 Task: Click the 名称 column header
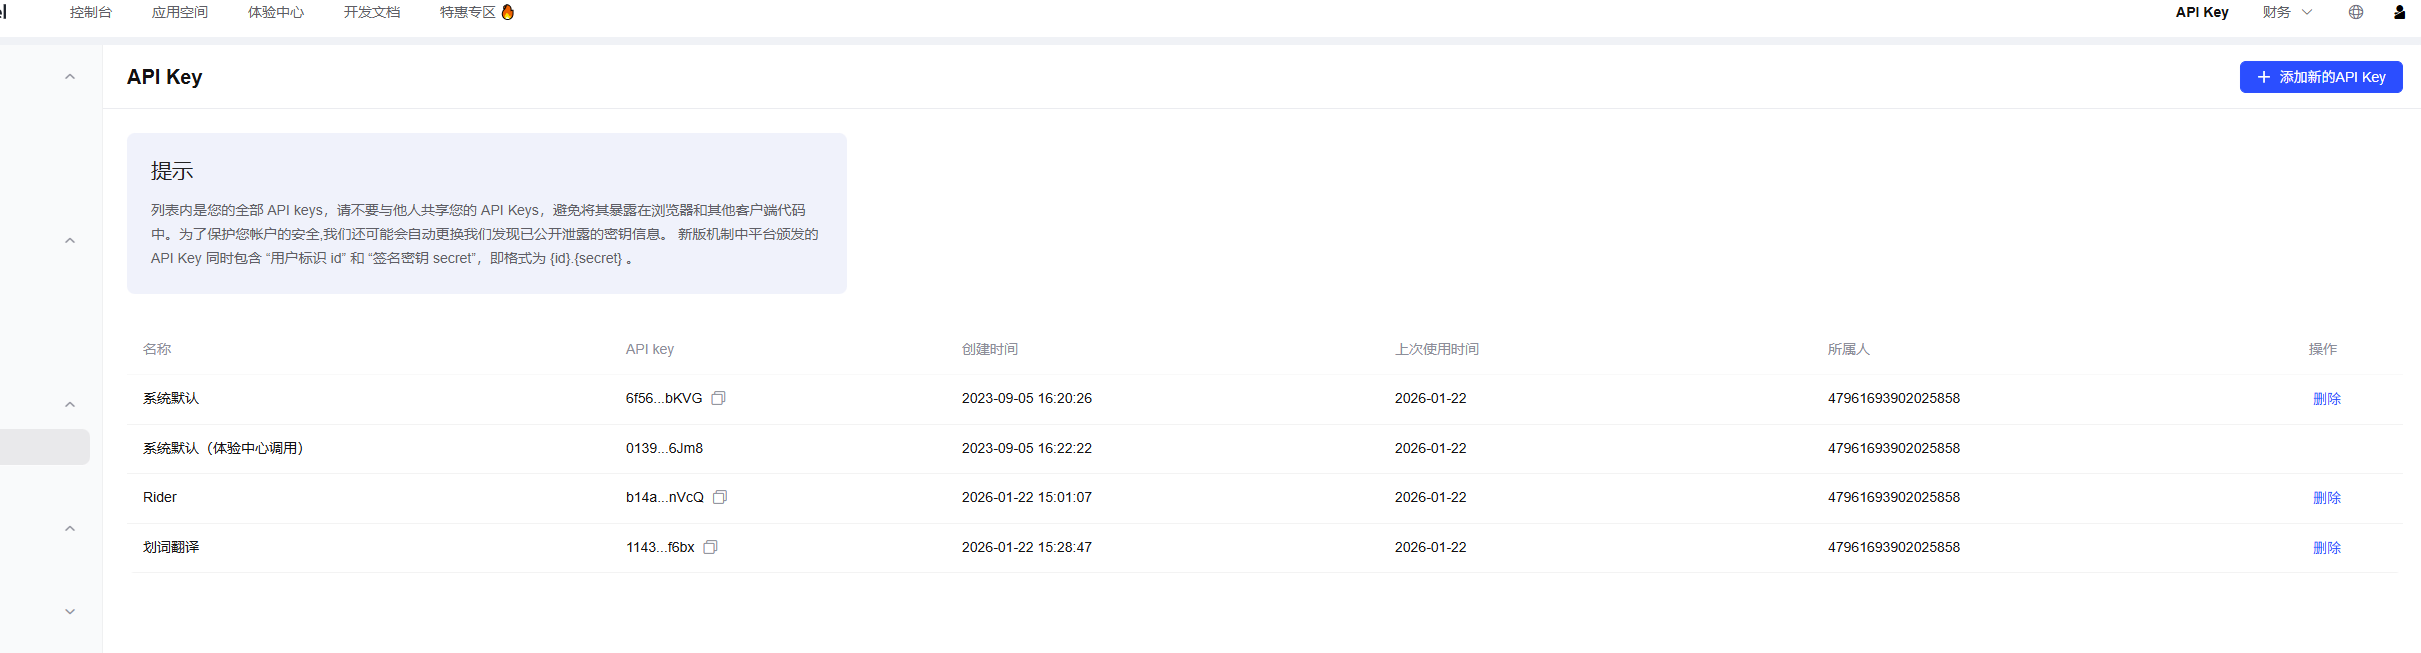pyautogui.click(x=157, y=349)
